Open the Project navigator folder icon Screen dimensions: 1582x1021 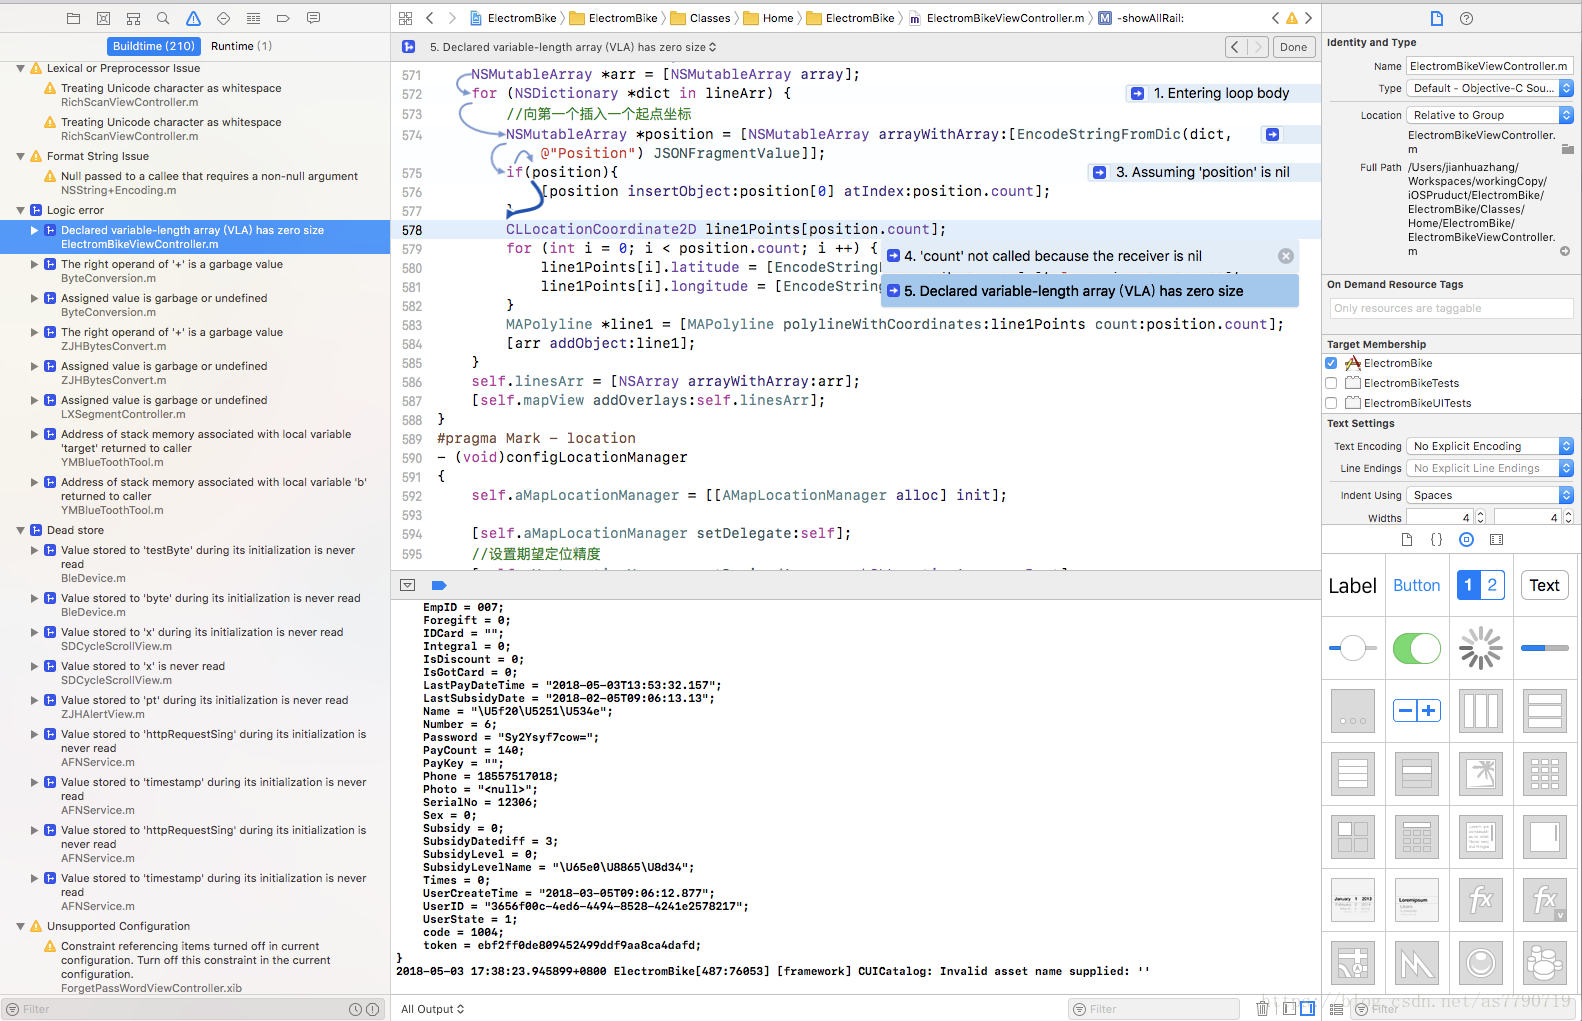click(x=73, y=18)
